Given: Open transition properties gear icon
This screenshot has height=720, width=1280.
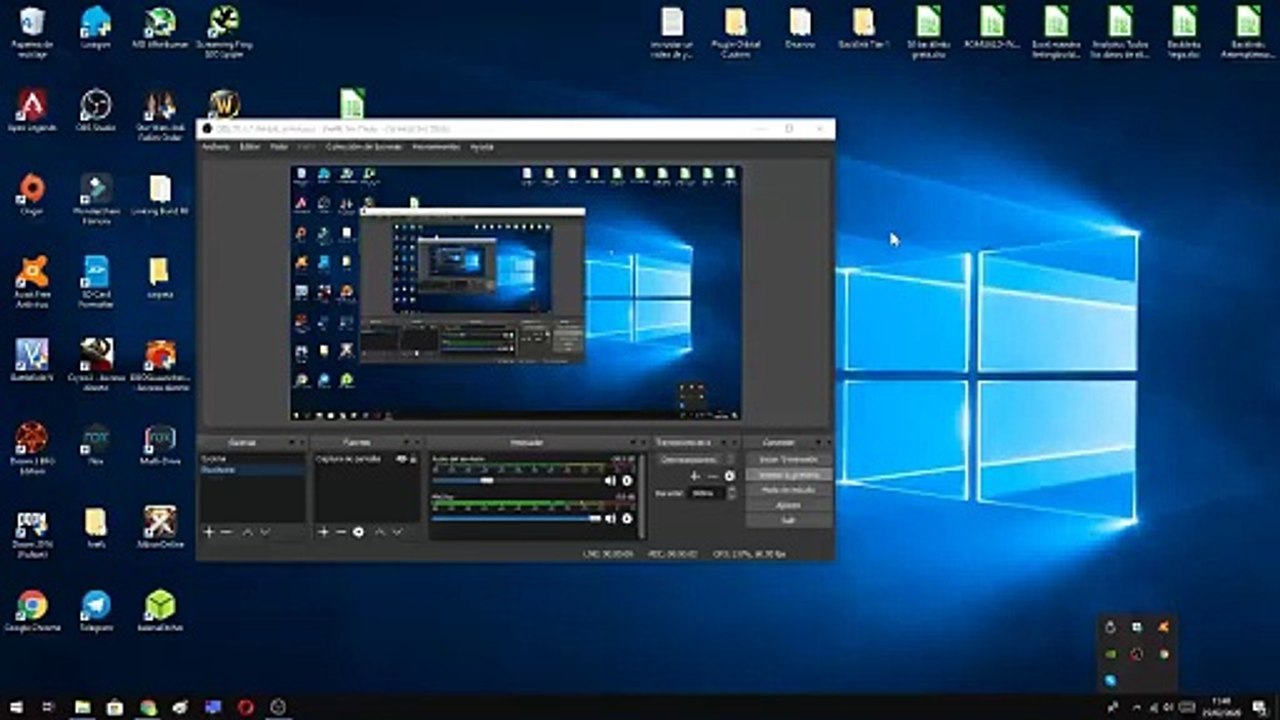Looking at the screenshot, I should 729,476.
